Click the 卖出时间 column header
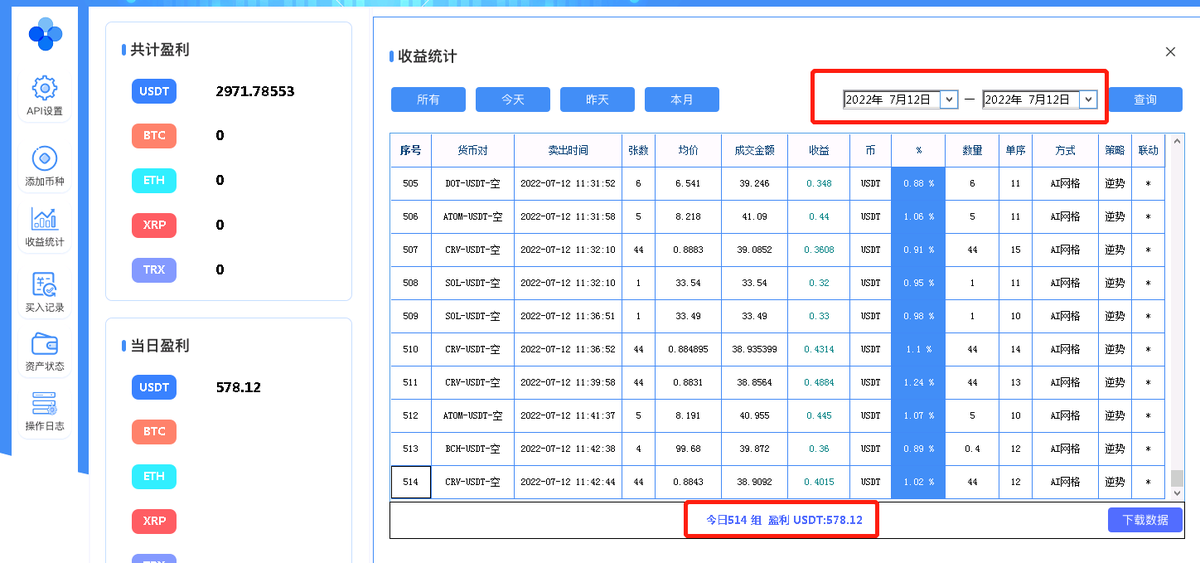Viewport: 1200px width, 563px height. (x=568, y=150)
